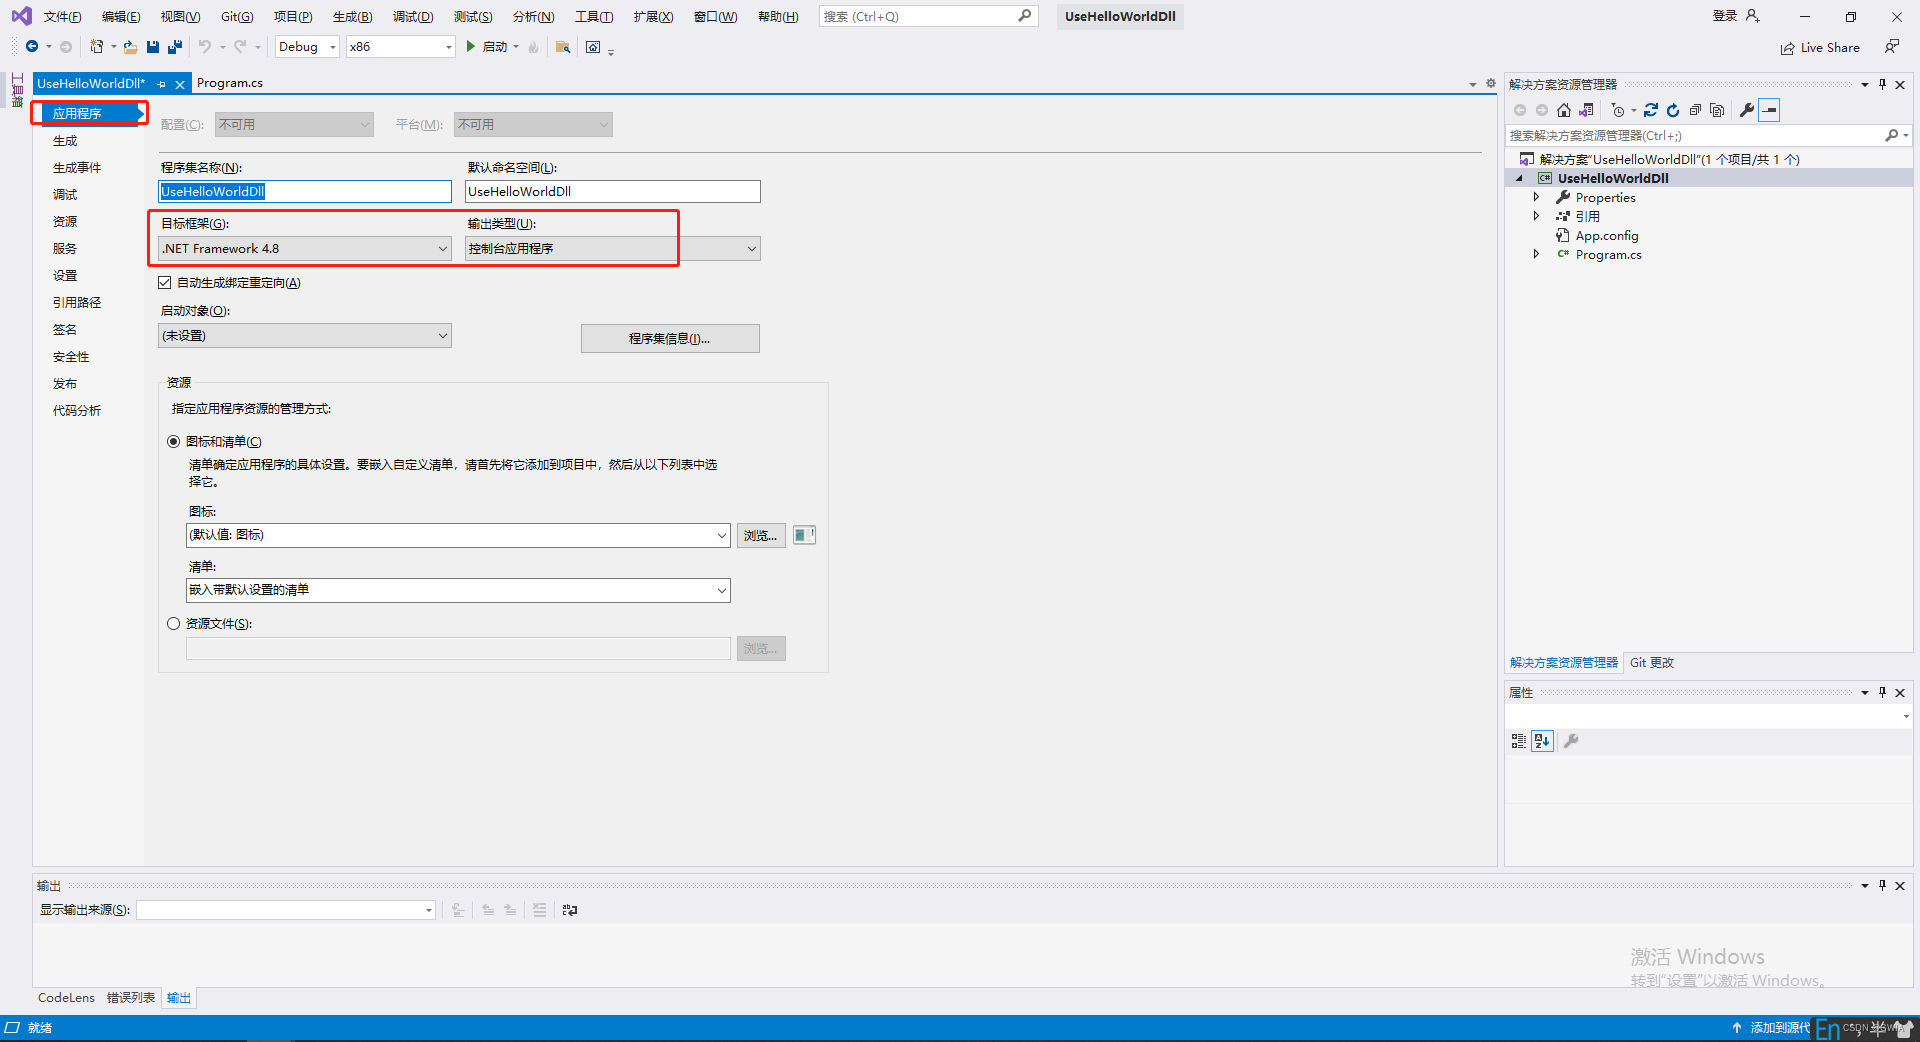Screen dimensions: 1920x1042
Task: Click the wrench Properties icon in Solution Explorer toolbar
Action: [1747, 110]
